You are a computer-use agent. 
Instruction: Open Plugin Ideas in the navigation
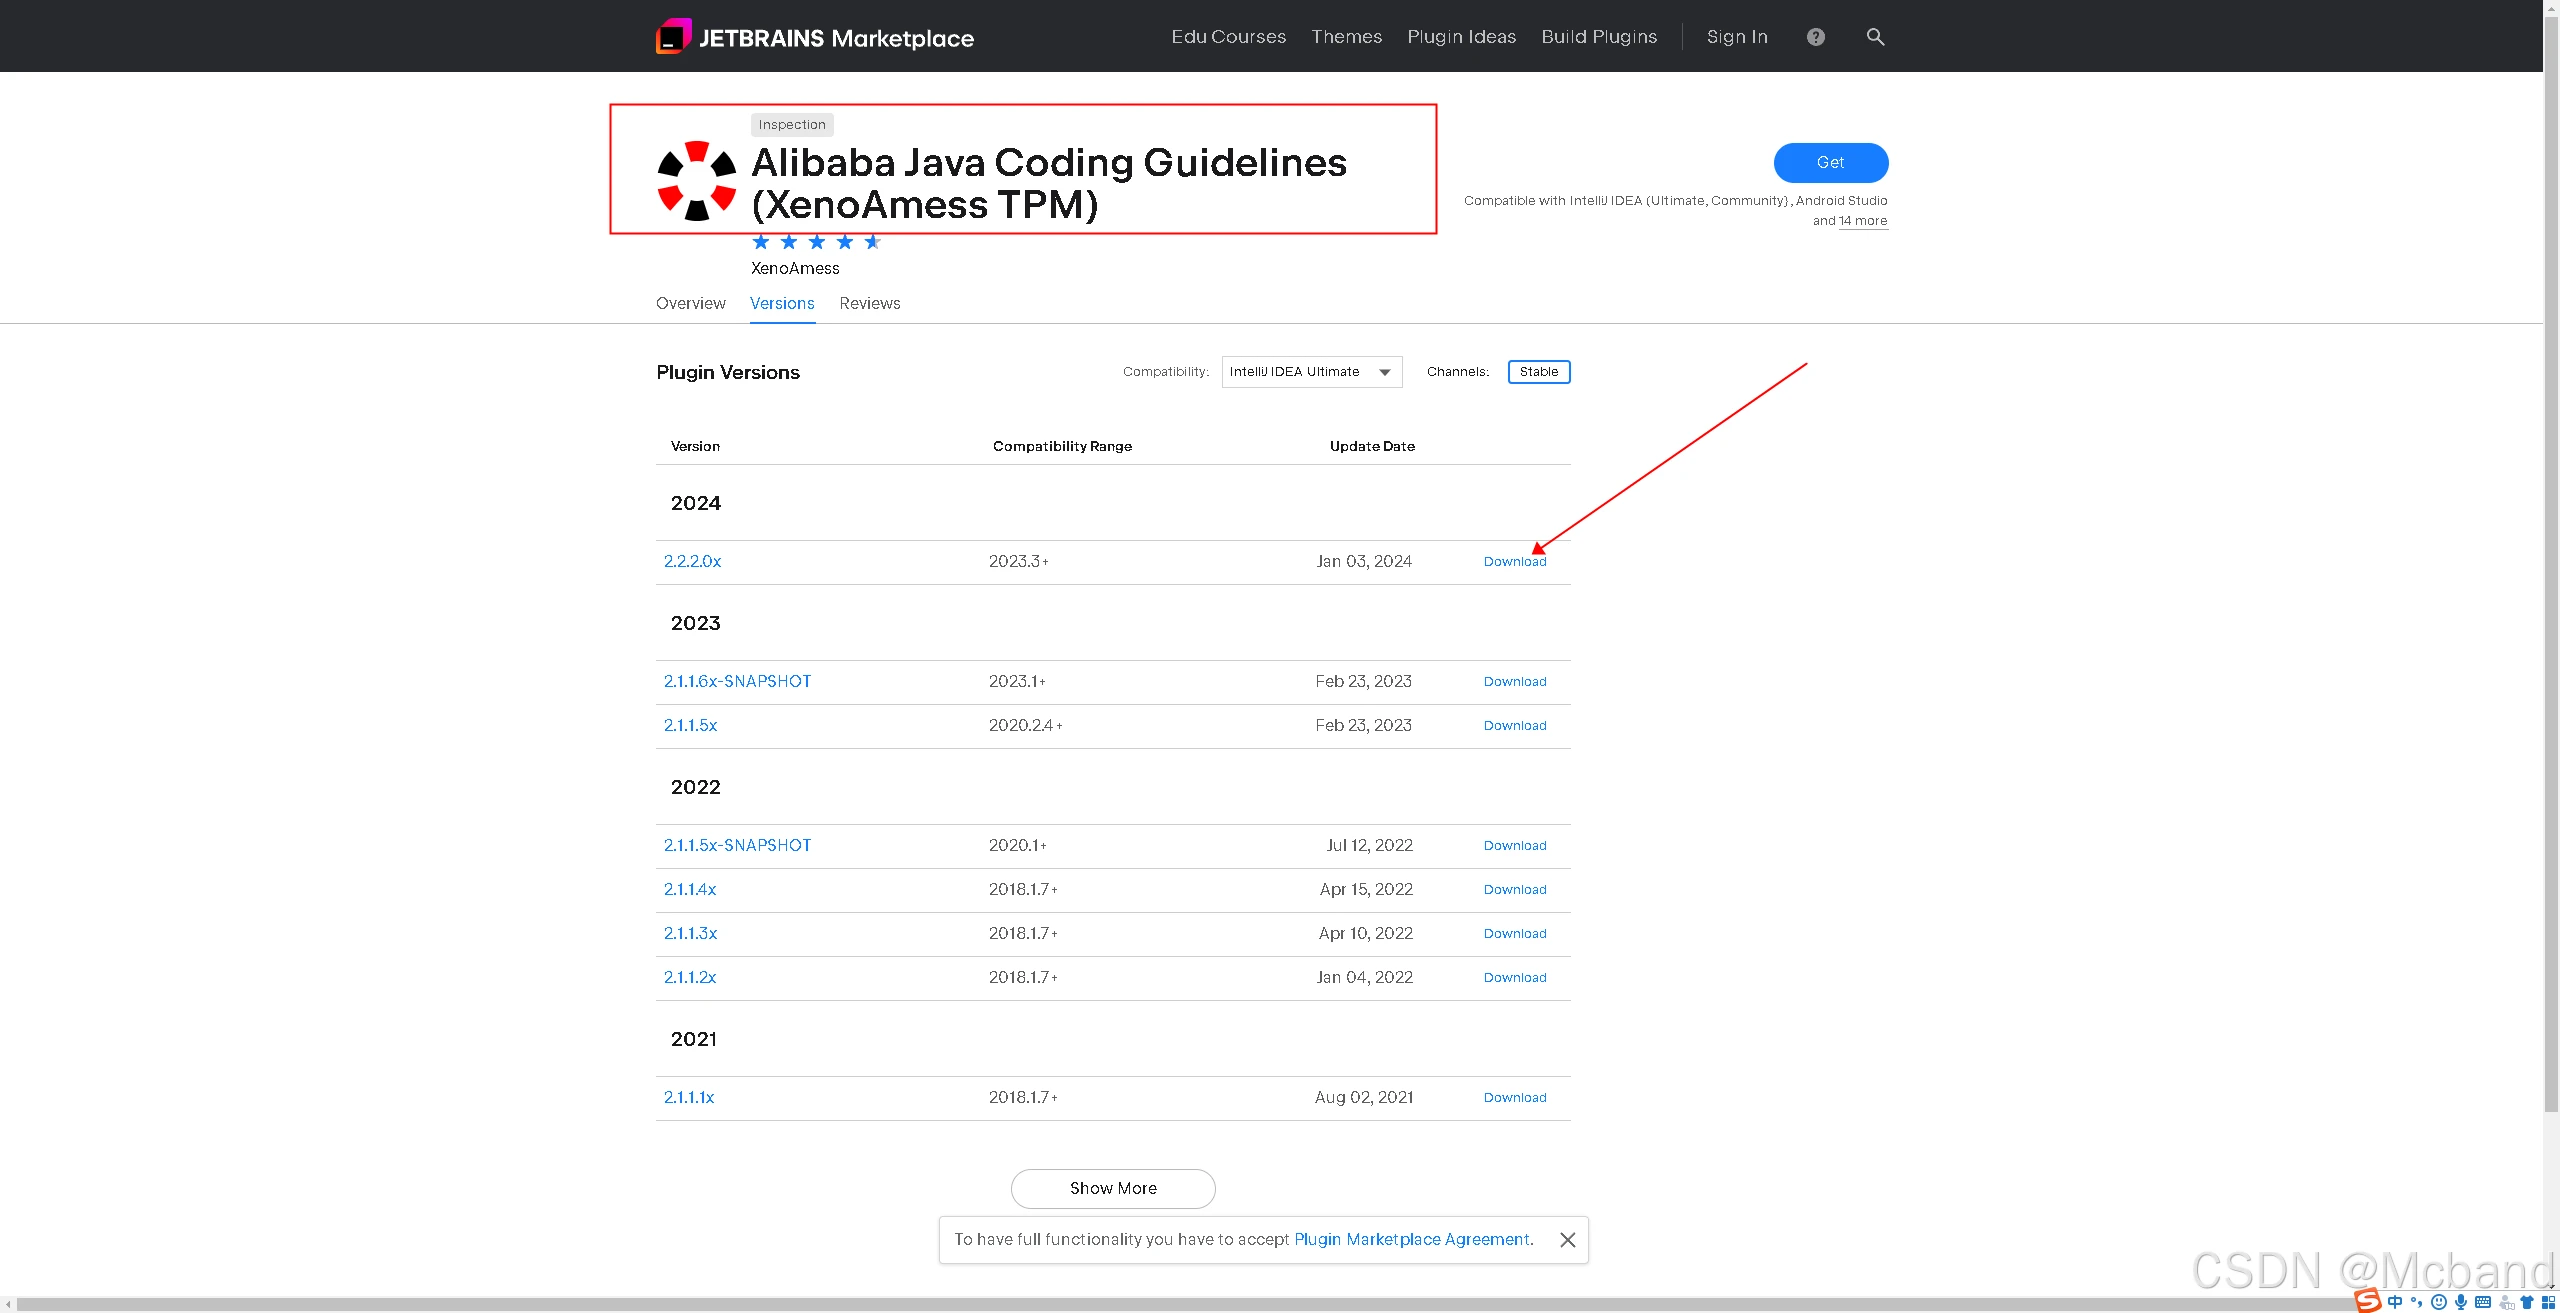click(1461, 37)
